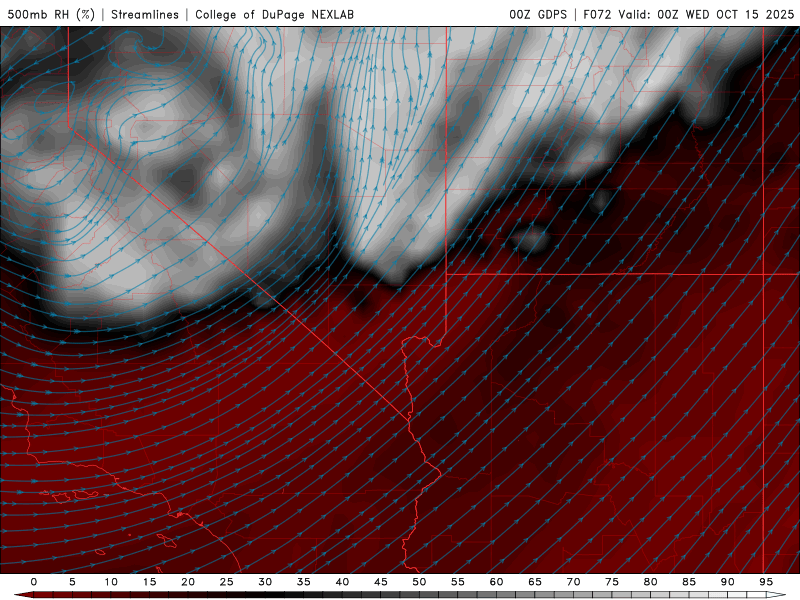Click the color scale label "95"

[x=766, y=582]
